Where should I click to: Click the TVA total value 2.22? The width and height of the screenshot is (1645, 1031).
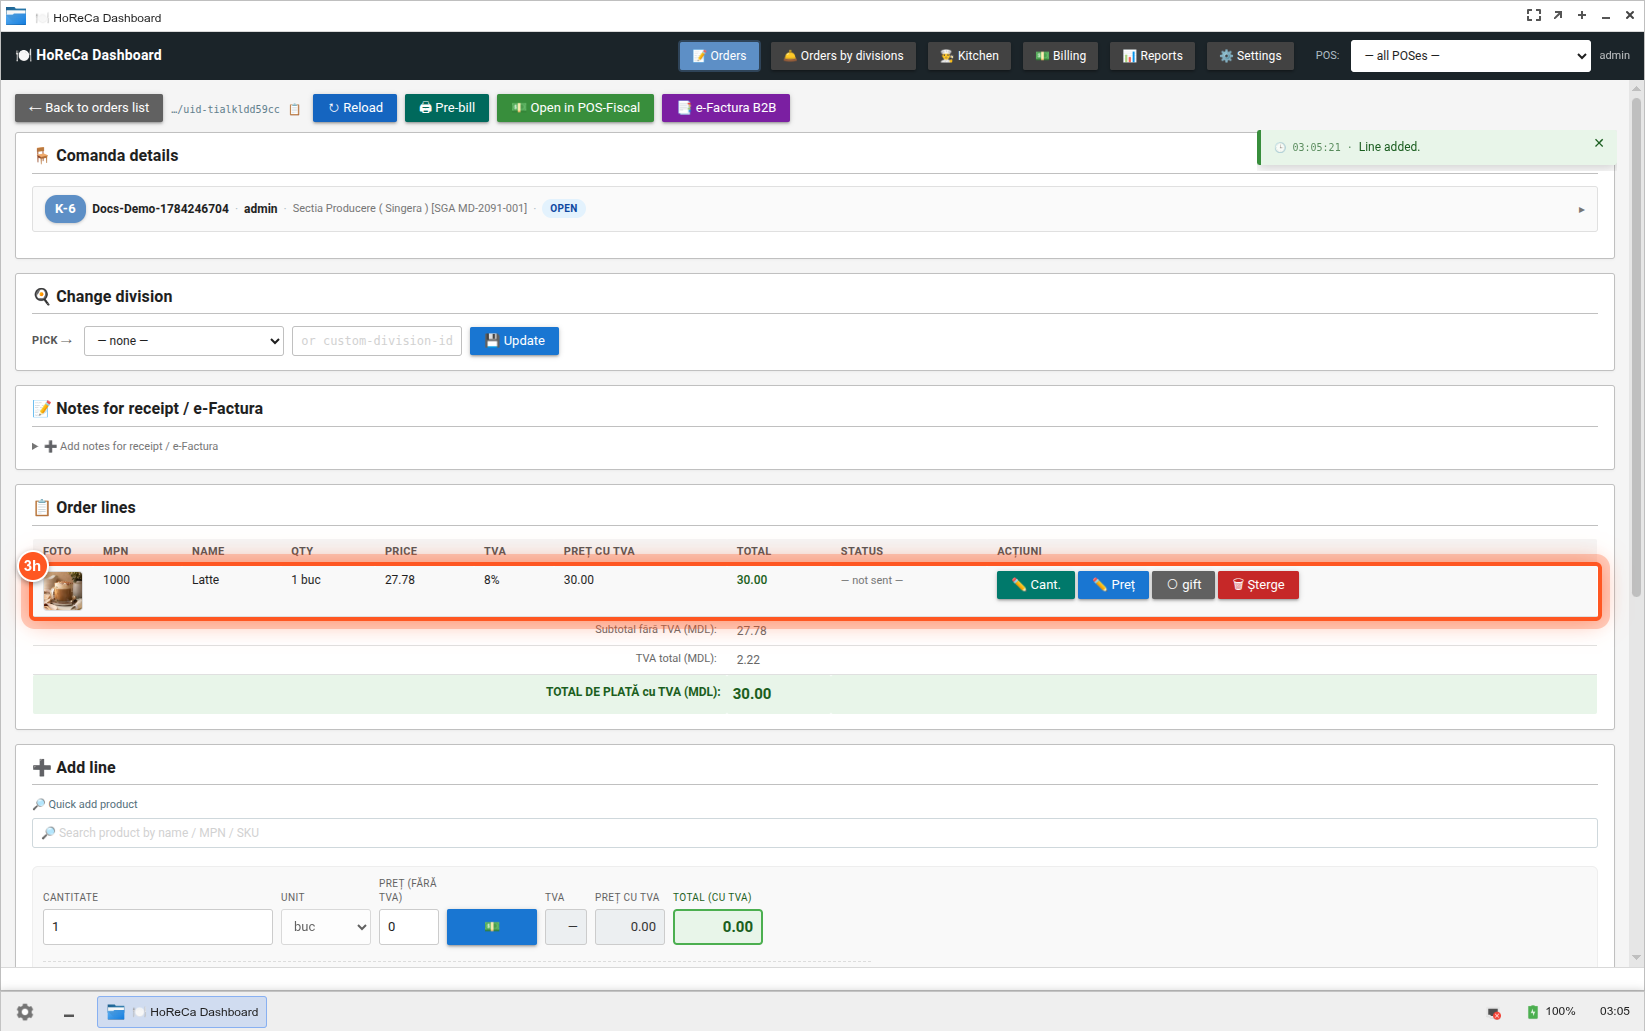pyautogui.click(x=748, y=660)
